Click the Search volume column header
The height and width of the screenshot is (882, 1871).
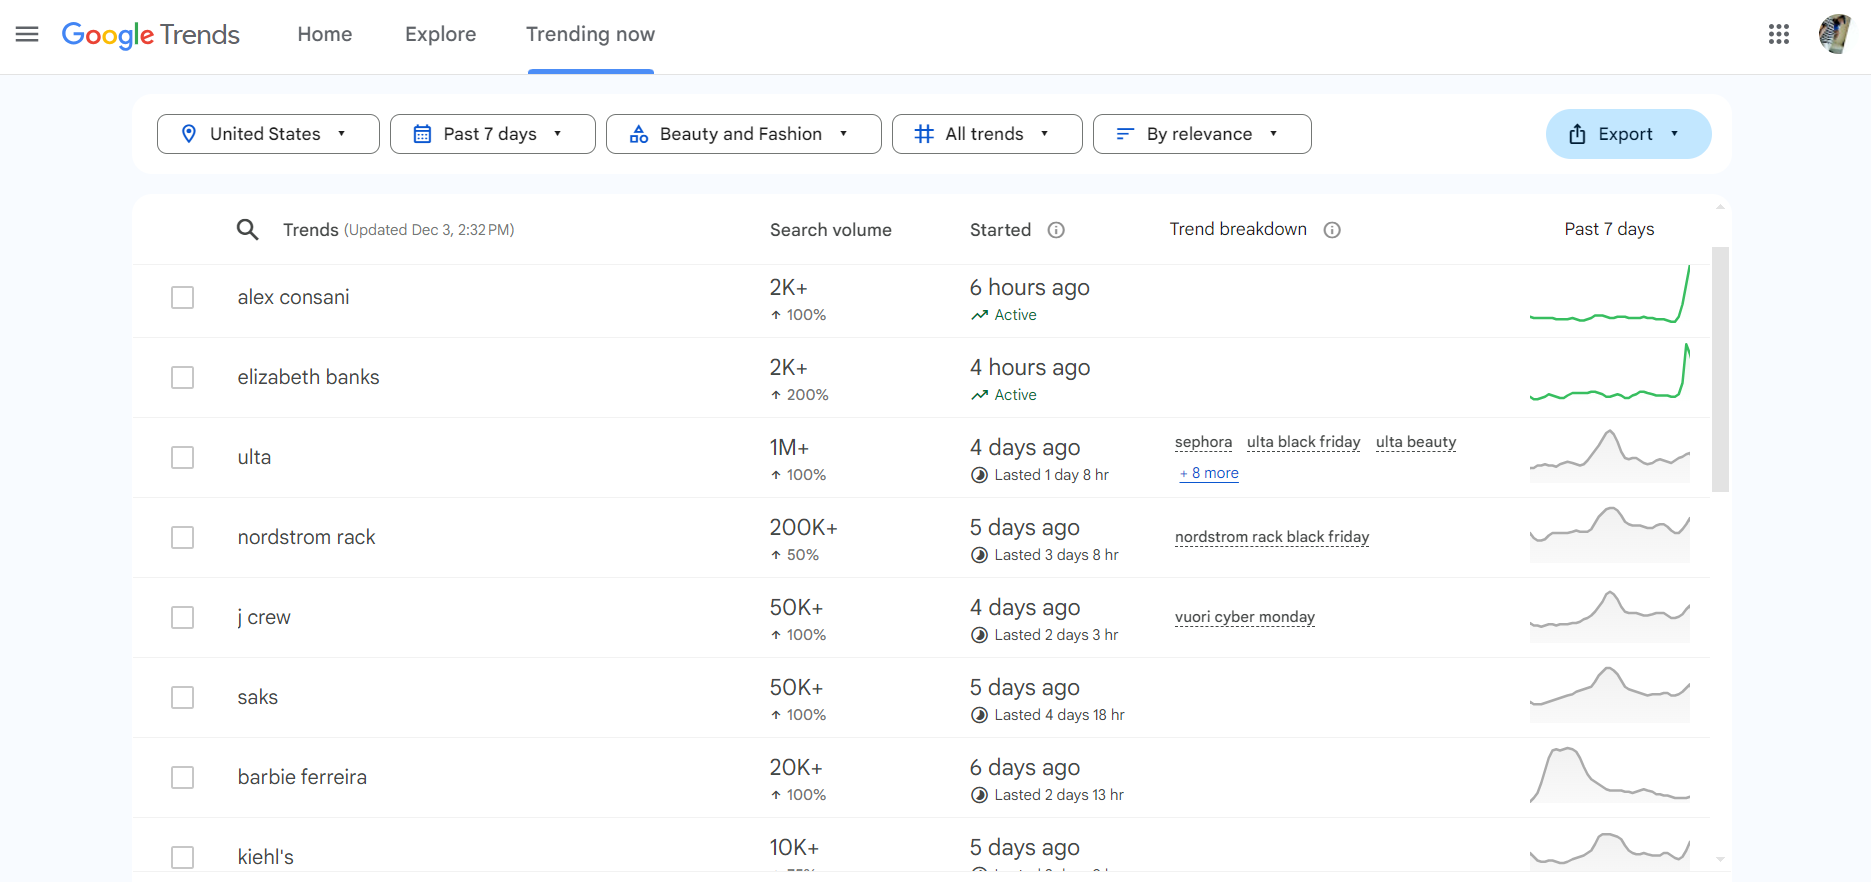pyautogui.click(x=830, y=230)
